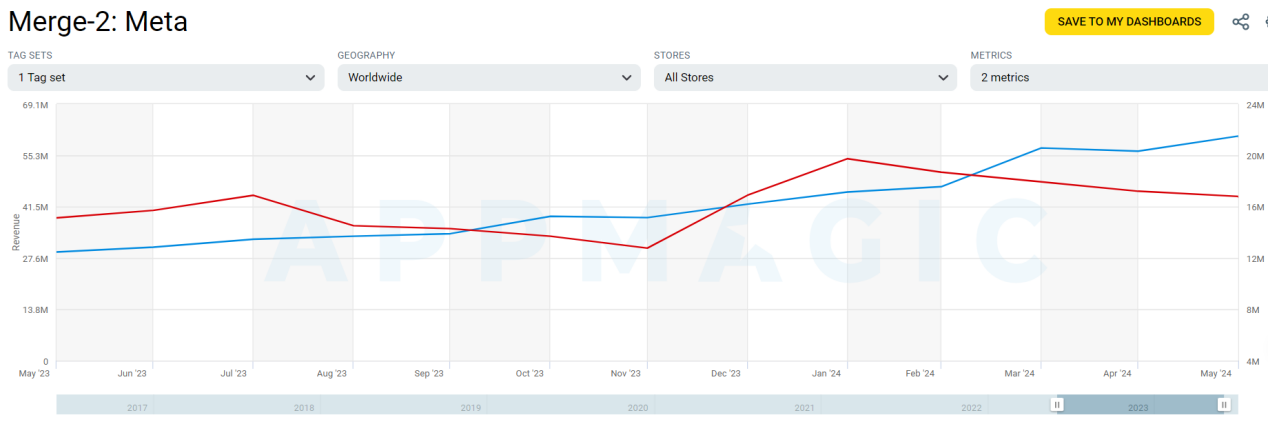Click the left handle of the time range slider
This screenshot has height=424, width=1268.
1057,405
